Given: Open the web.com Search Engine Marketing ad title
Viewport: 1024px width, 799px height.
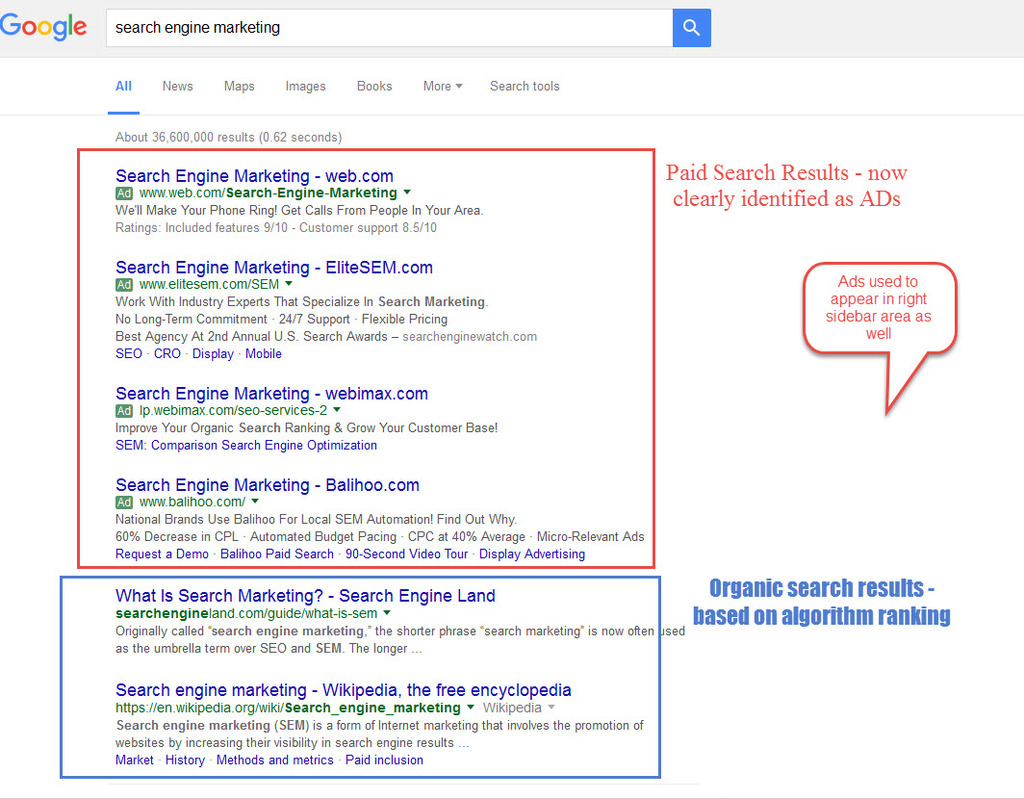Looking at the screenshot, I should [254, 176].
